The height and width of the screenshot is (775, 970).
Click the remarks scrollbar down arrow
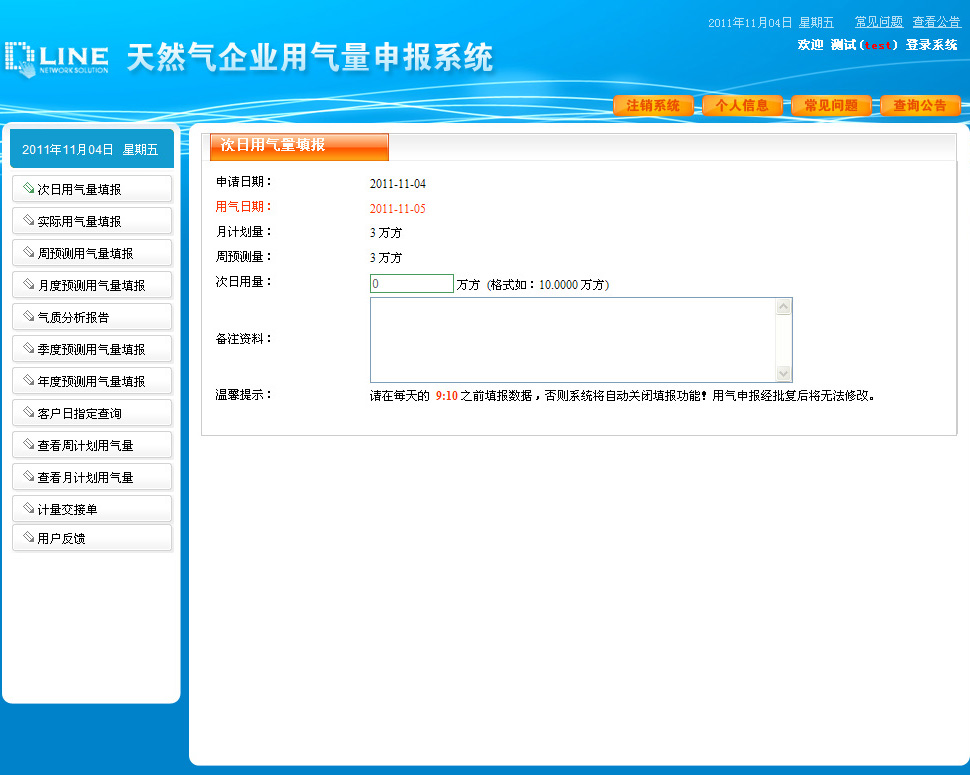[783, 373]
